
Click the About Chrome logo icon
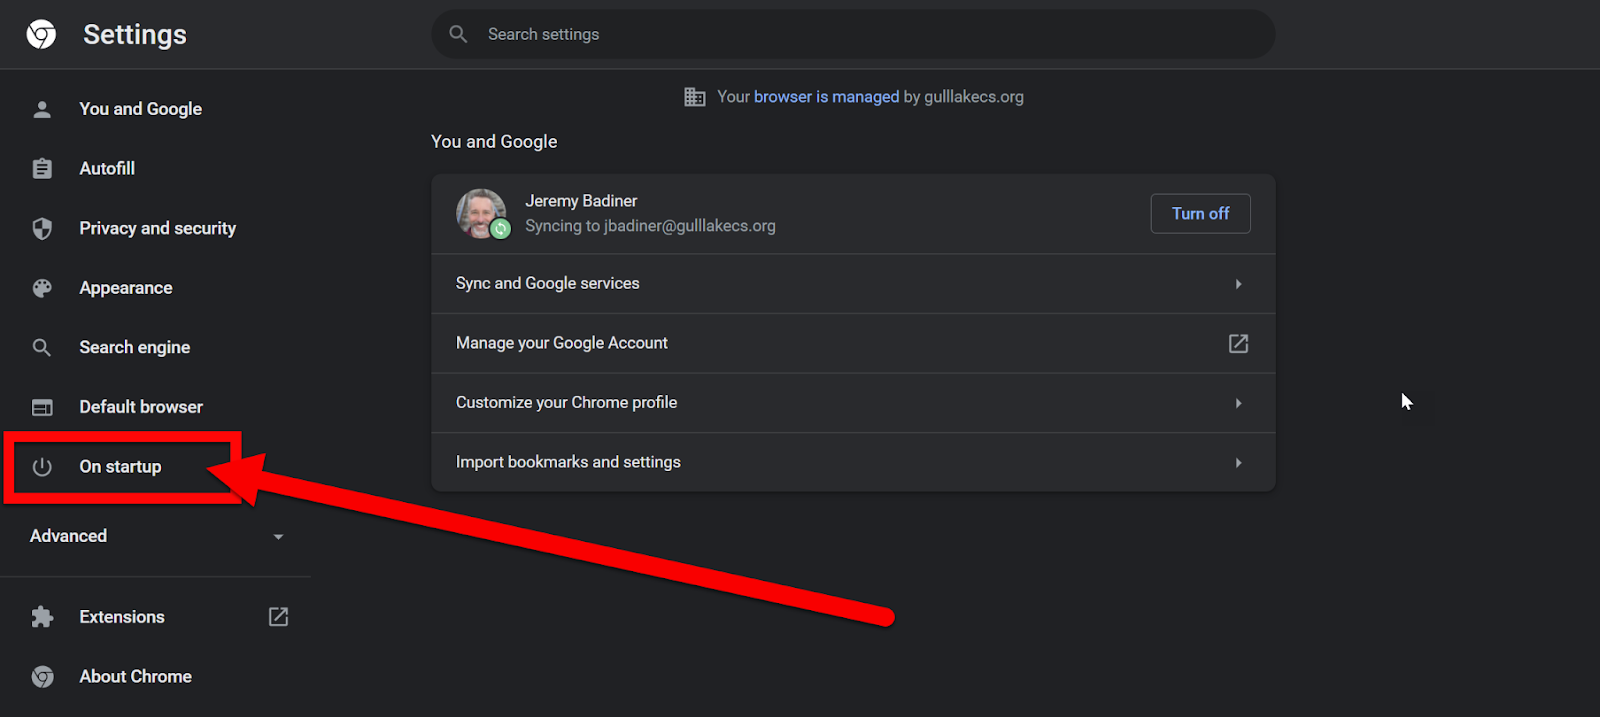[x=42, y=677]
